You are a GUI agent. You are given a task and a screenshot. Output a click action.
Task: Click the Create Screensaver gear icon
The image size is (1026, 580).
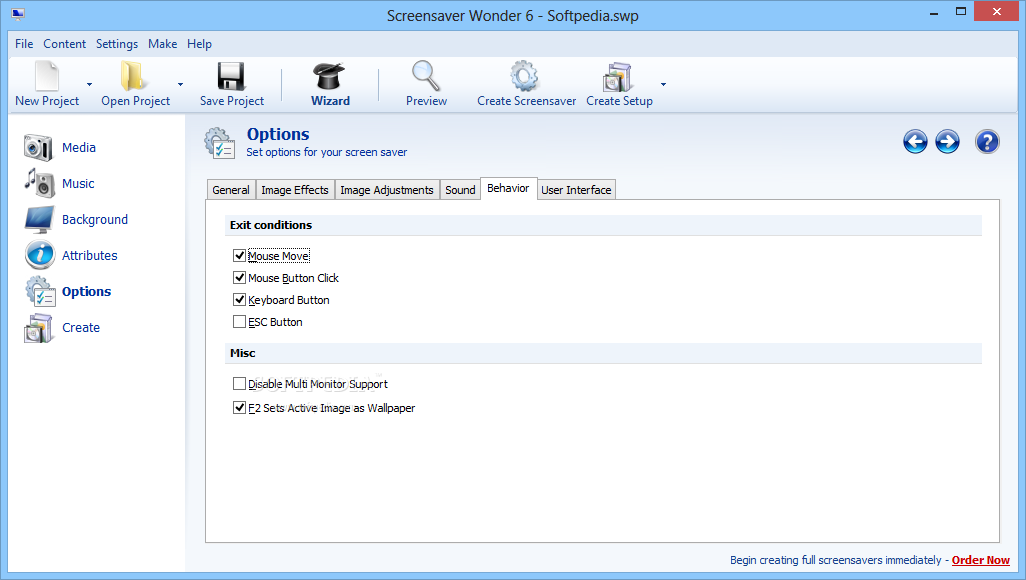pos(525,76)
